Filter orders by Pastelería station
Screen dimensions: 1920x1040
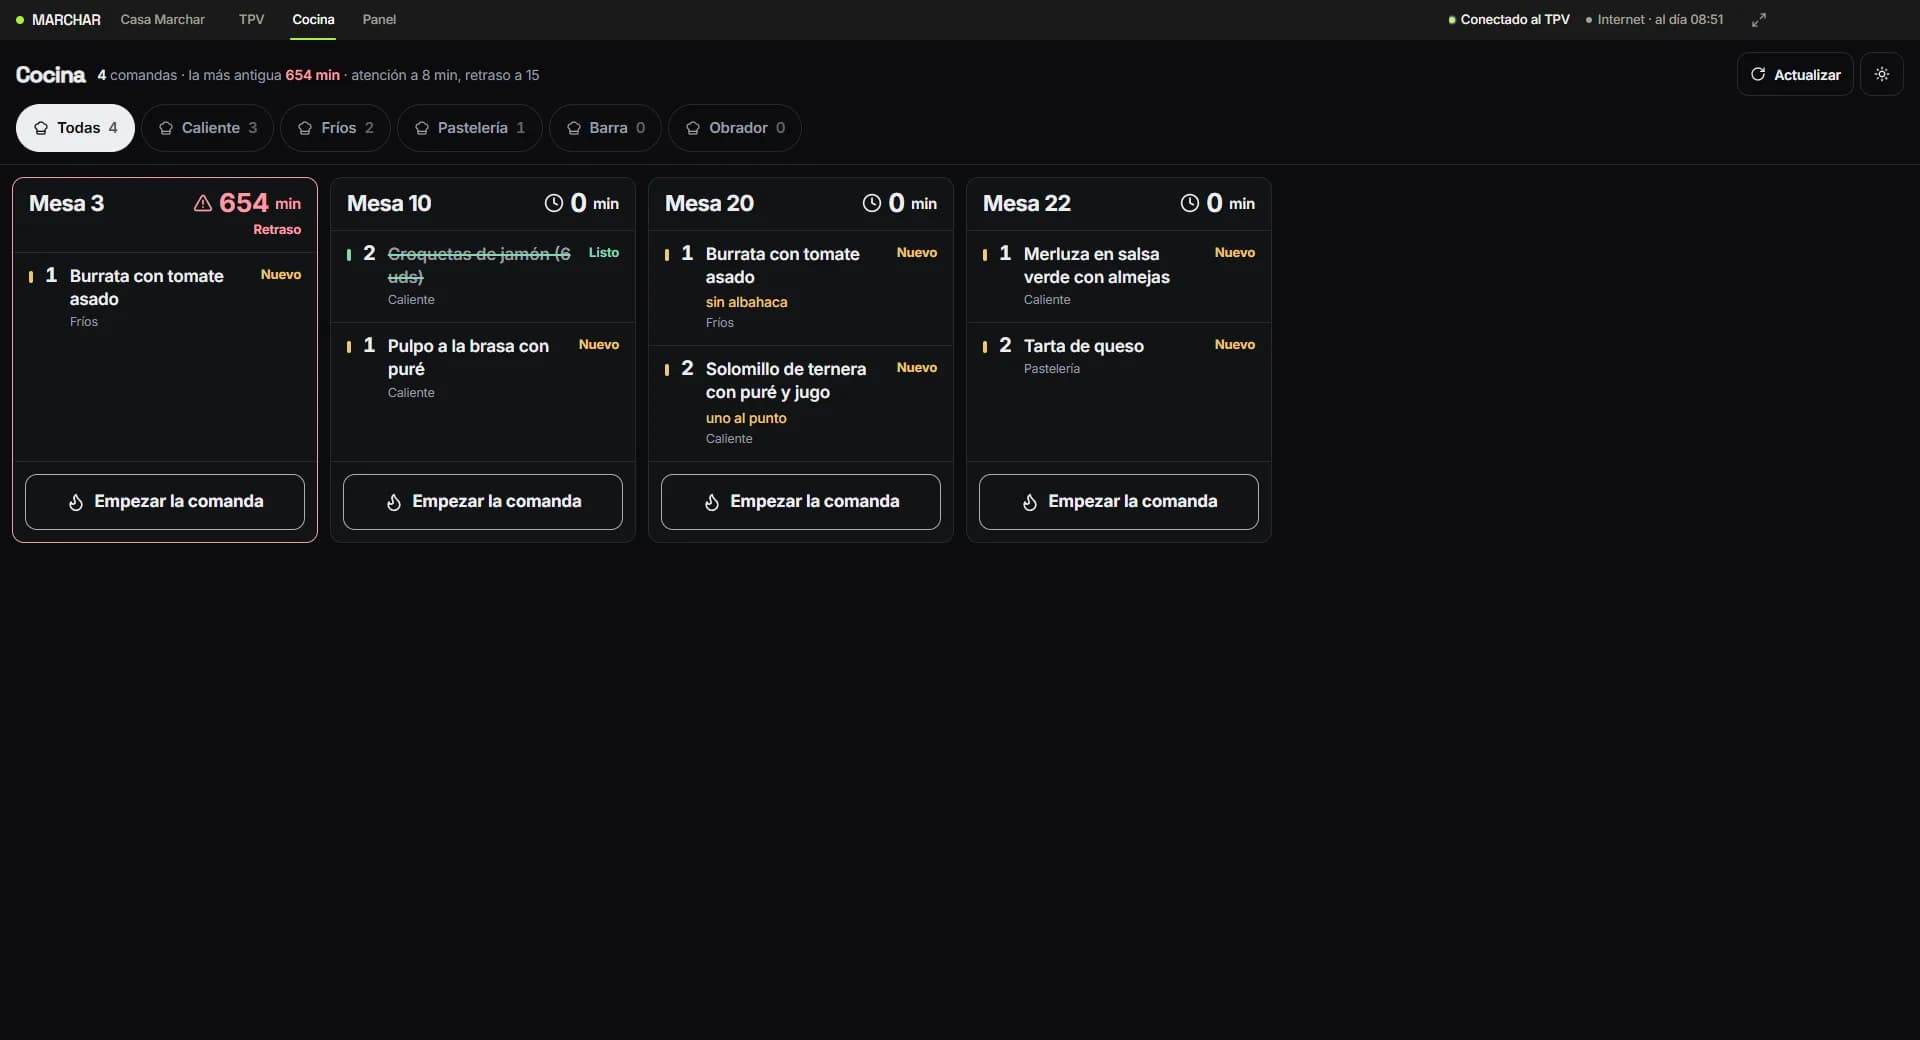tap(469, 128)
